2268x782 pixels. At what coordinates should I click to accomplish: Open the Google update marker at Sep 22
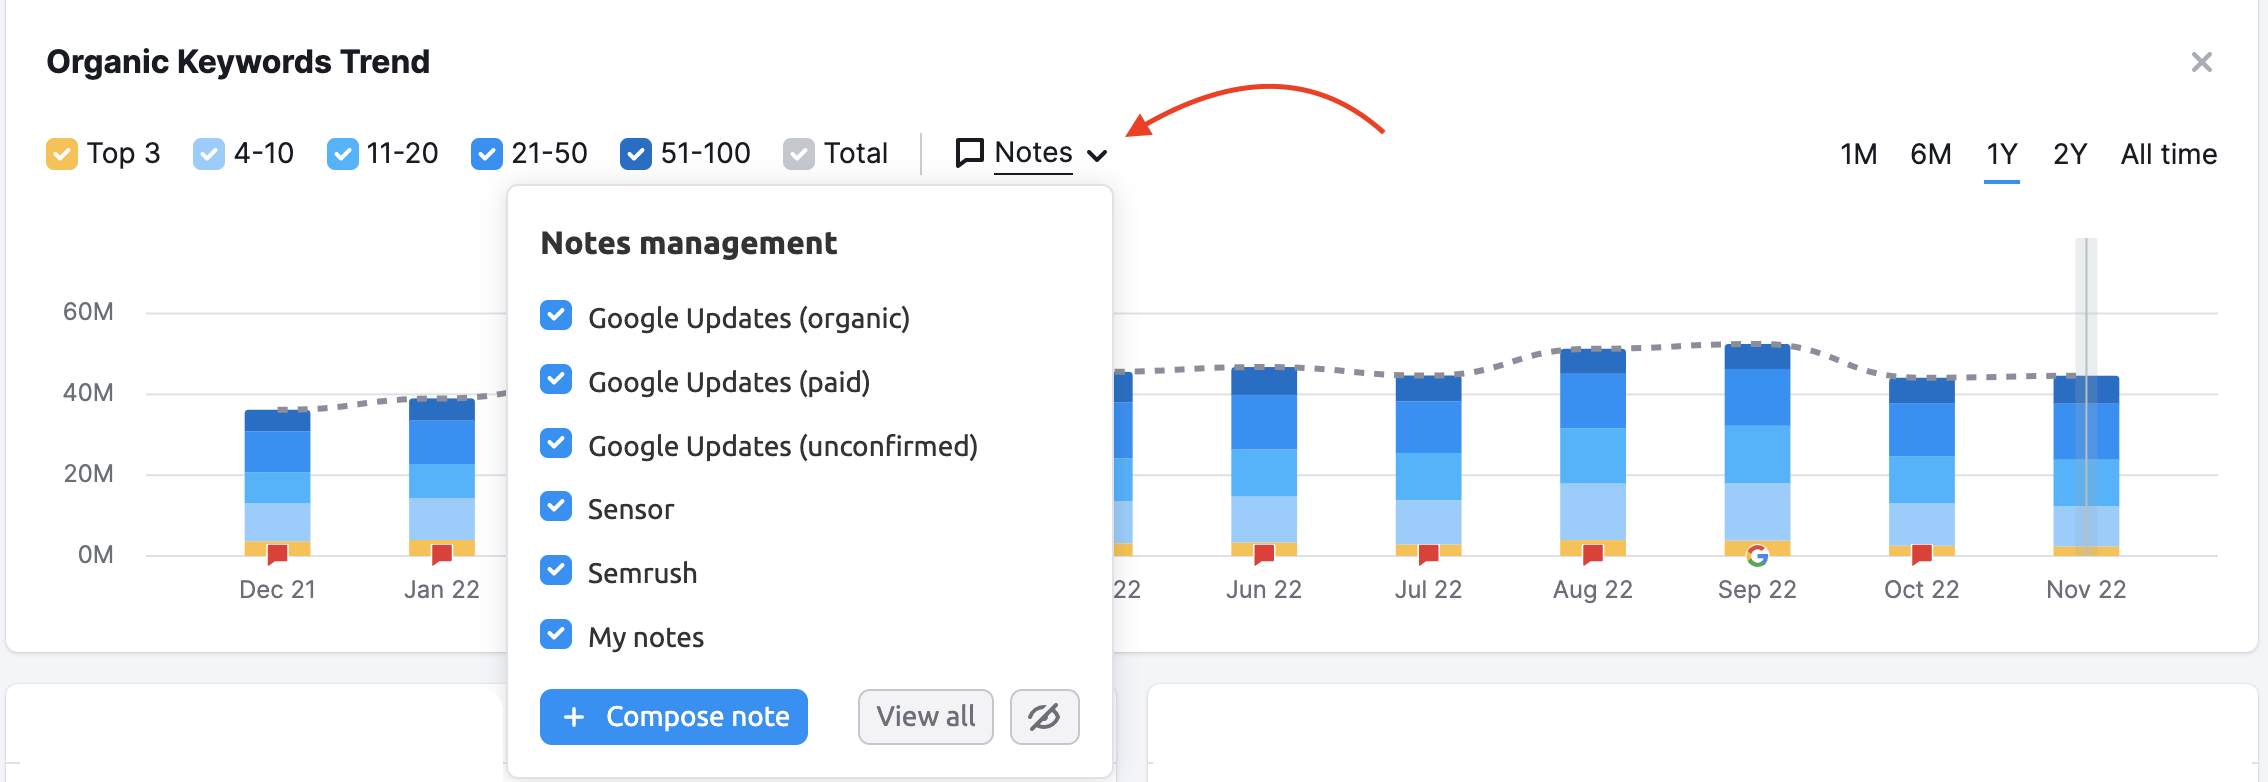click(x=1757, y=555)
